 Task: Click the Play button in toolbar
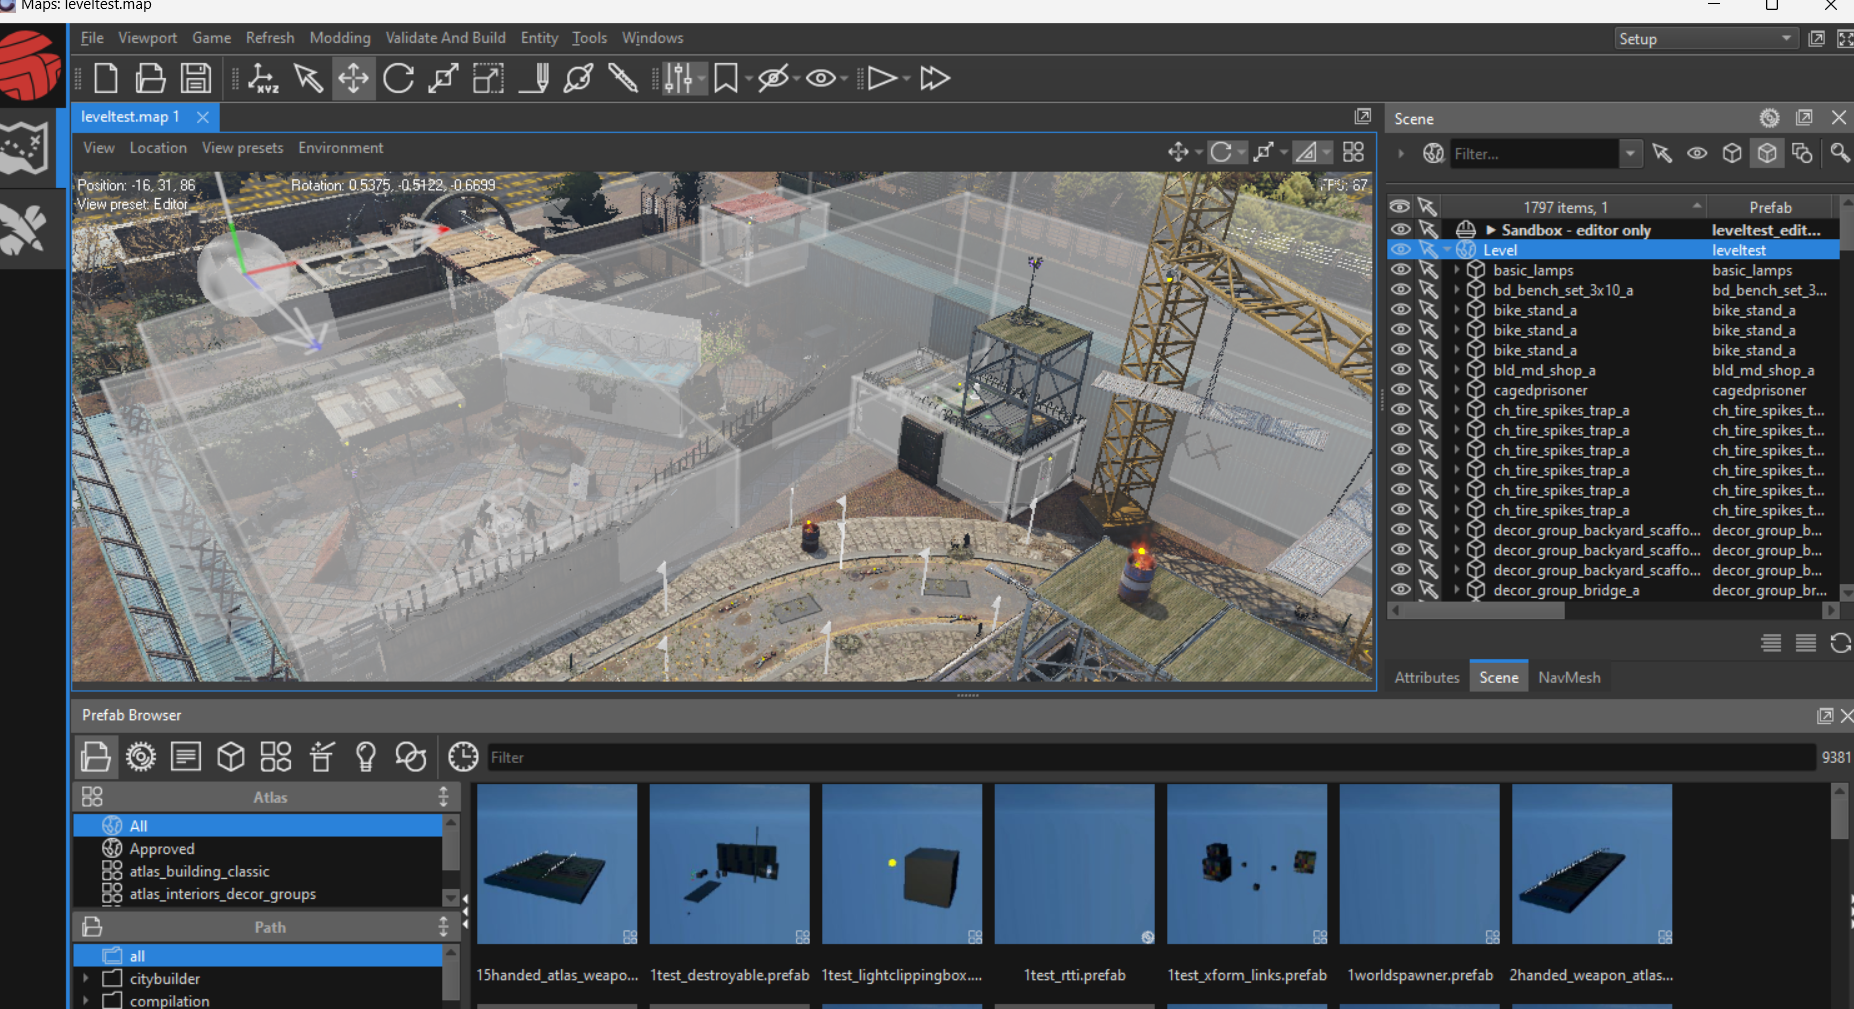click(881, 78)
